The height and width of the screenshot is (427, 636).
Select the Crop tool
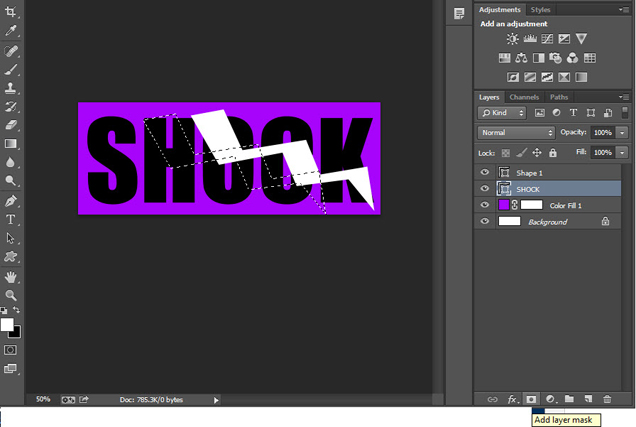(x=11, y=11)
